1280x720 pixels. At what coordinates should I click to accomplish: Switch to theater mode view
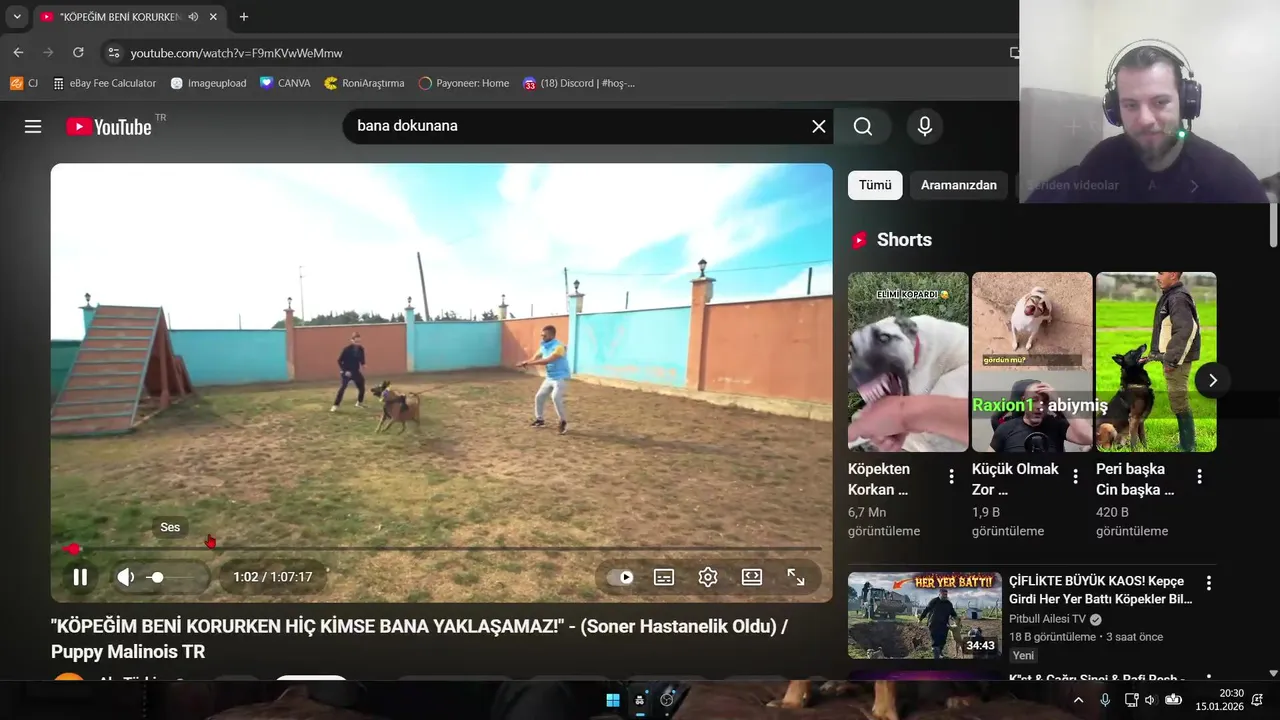click(752, 577)
